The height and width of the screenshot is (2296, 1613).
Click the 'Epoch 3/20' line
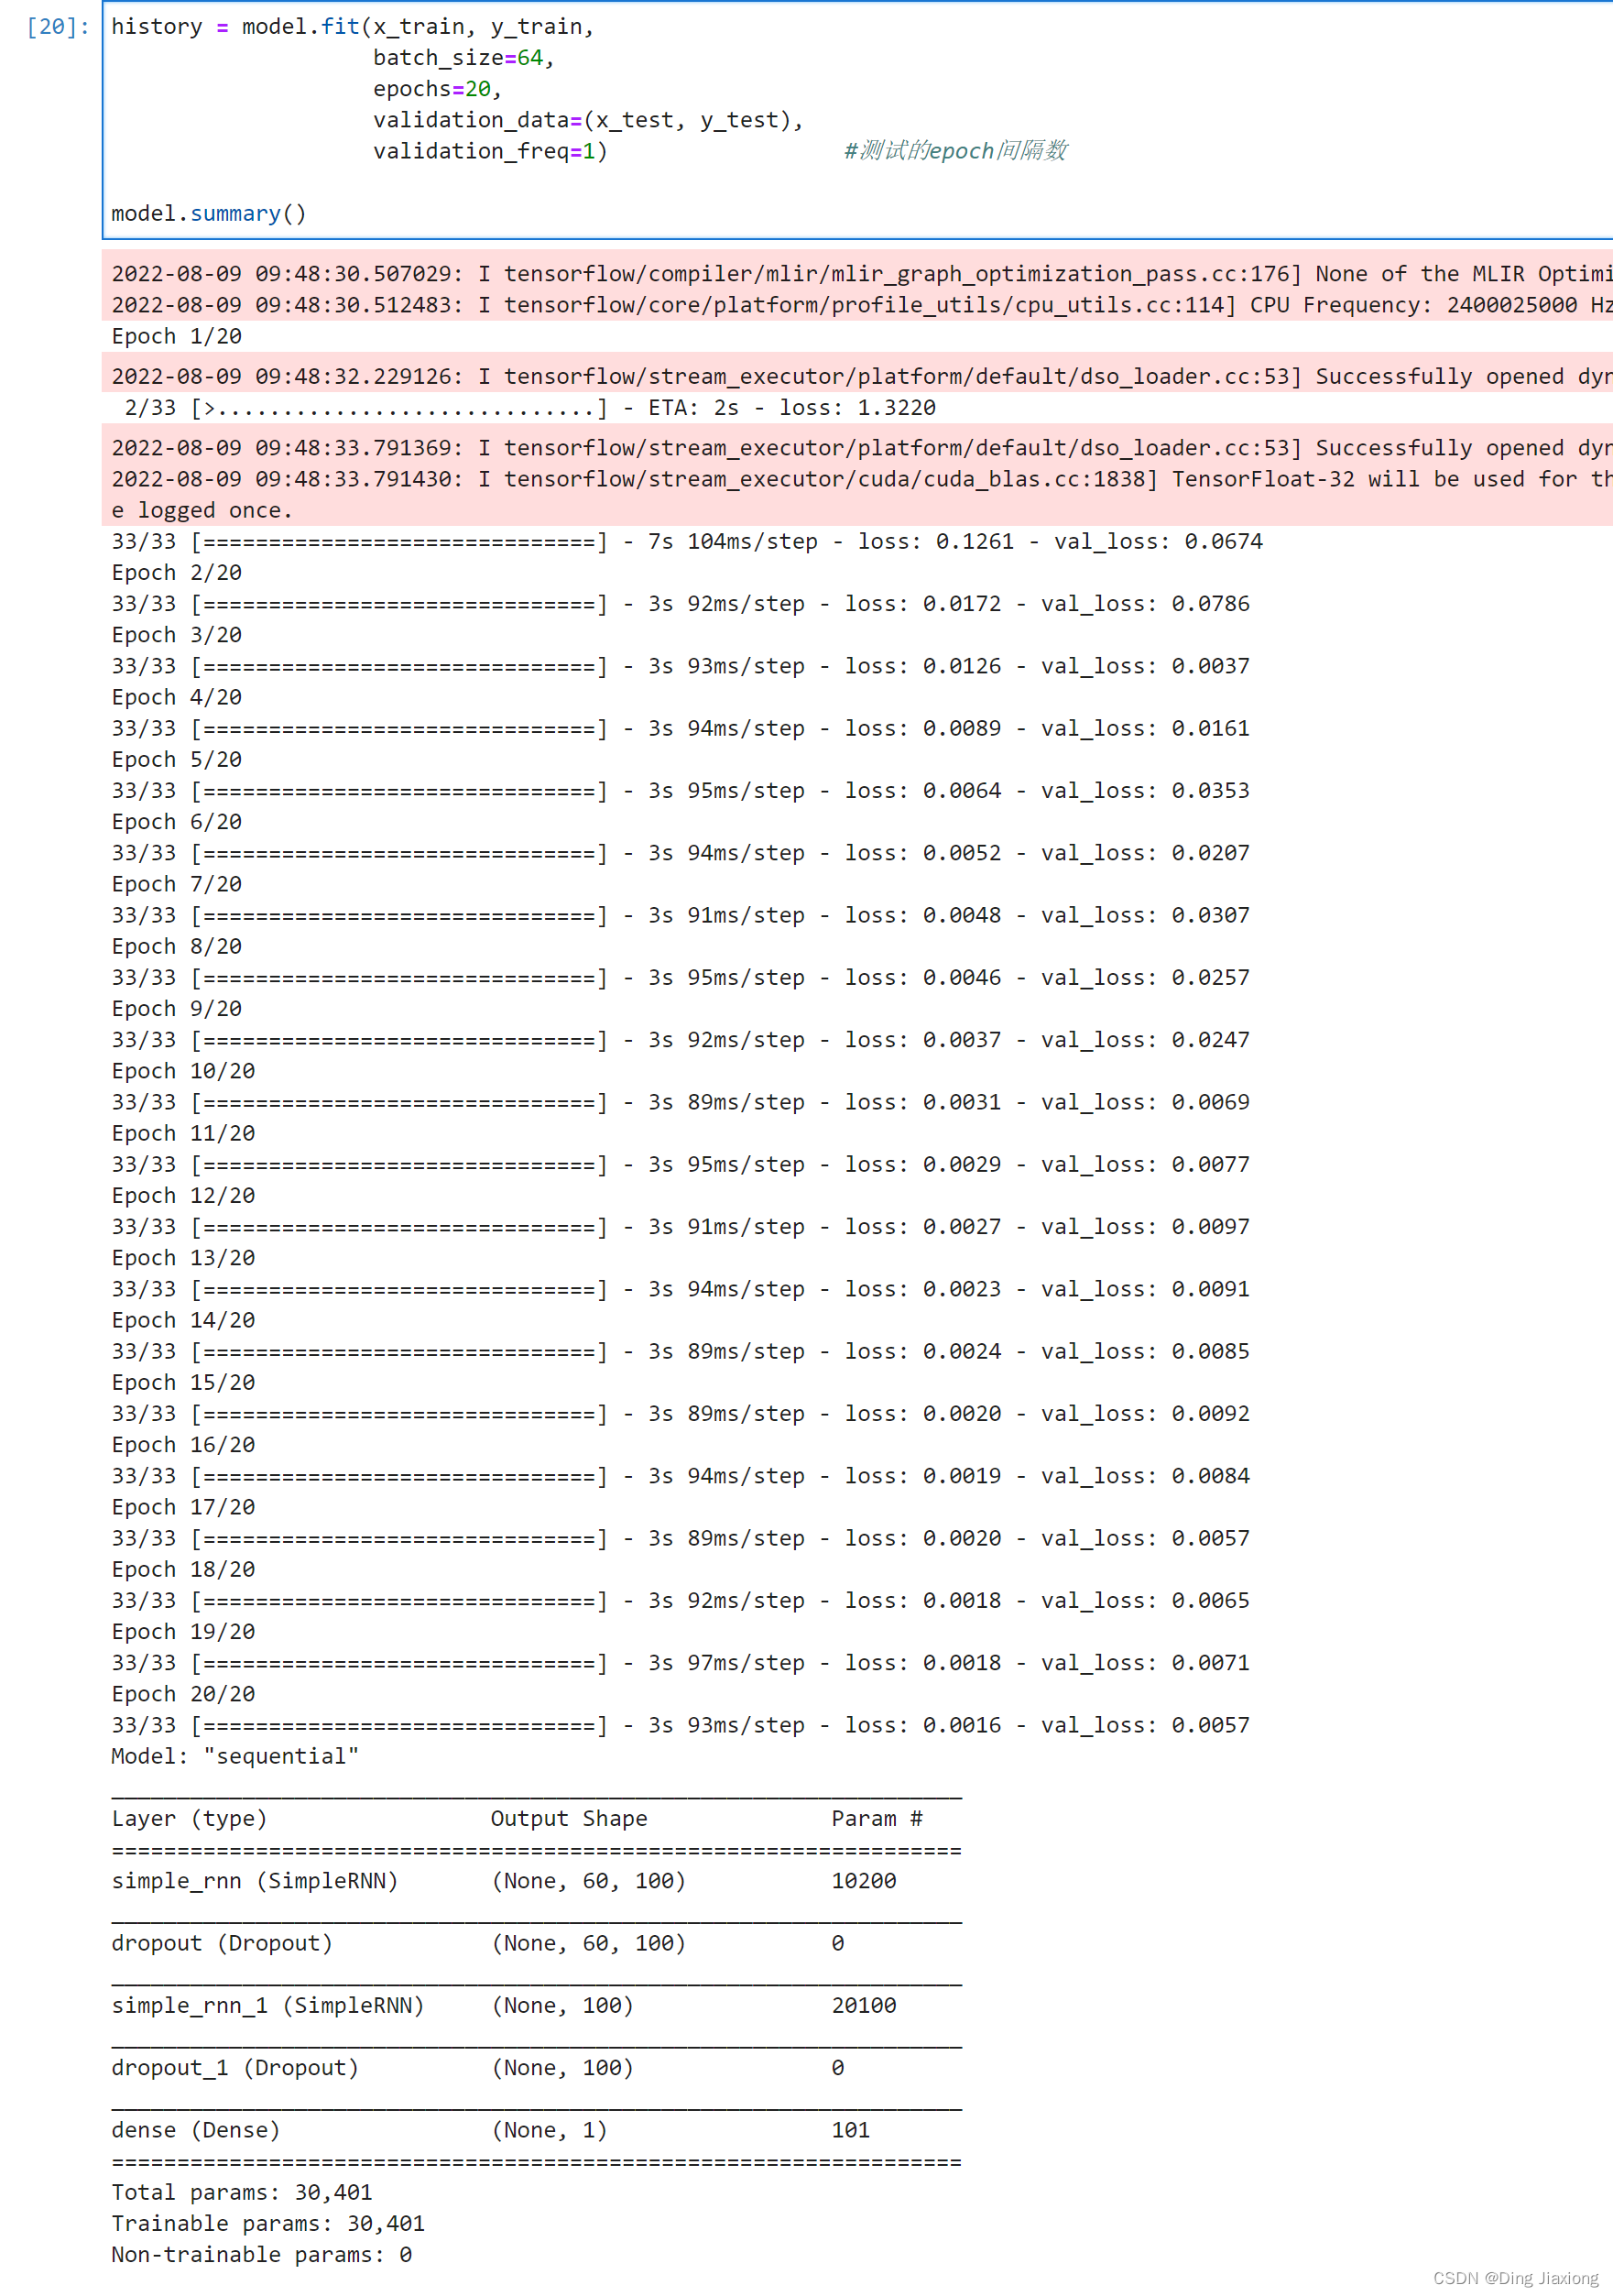coord(177,635)
